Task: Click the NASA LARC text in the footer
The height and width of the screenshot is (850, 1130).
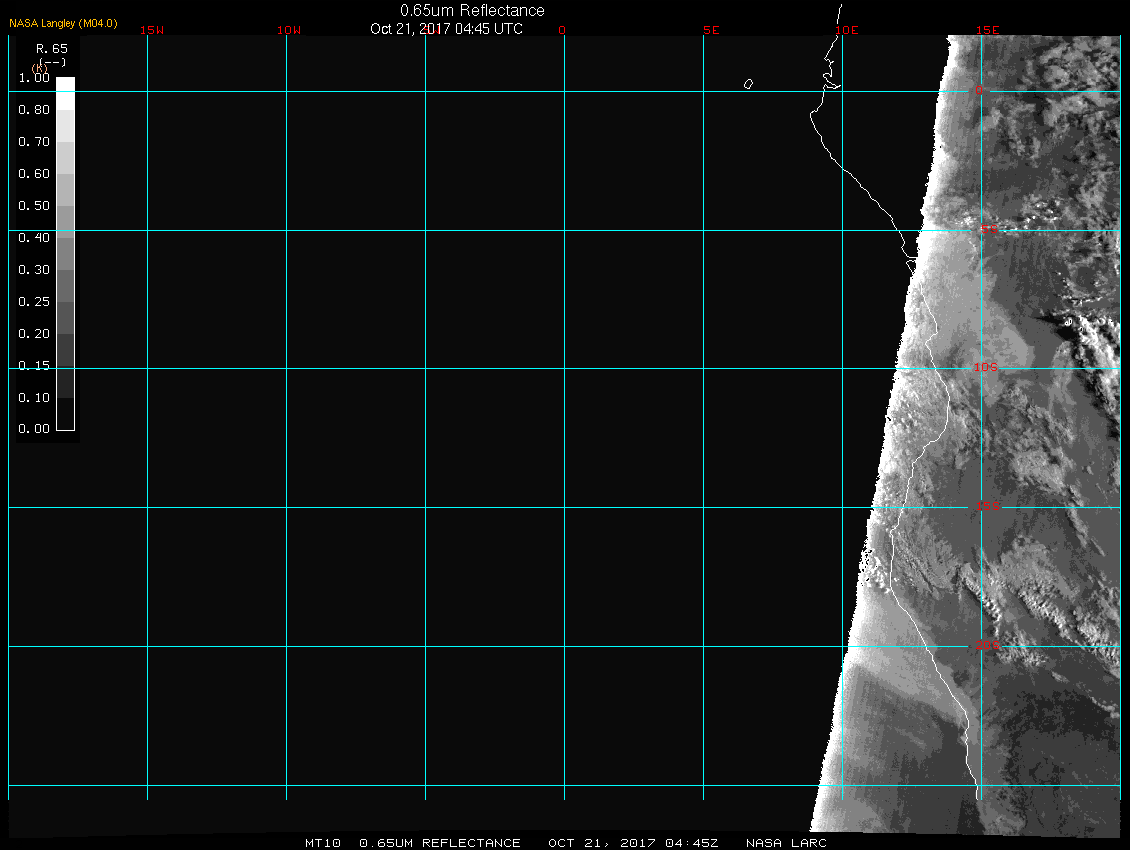Action: (786, 843)
